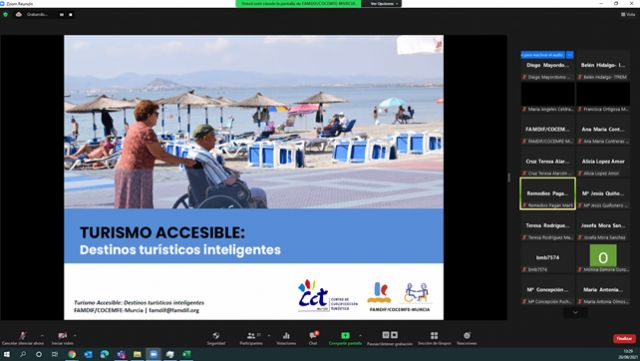This screenshot has width=640, height=361.
Task: Open Task View on taskbar
Action: click(55, 354)
